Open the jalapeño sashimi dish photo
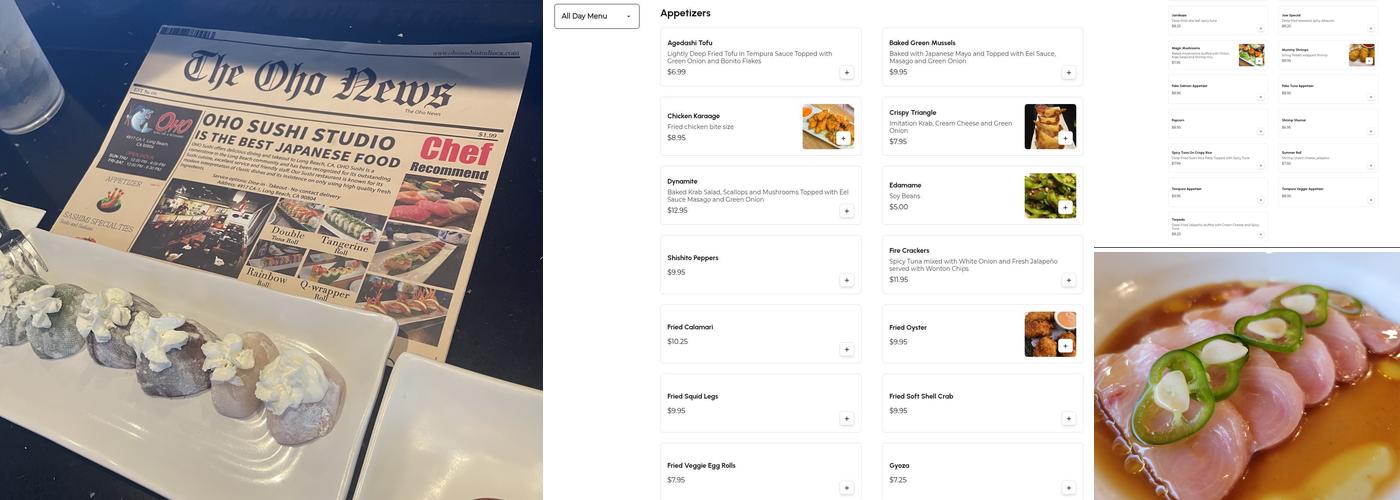The image size is (1400, 500). tap(1247, 376)
